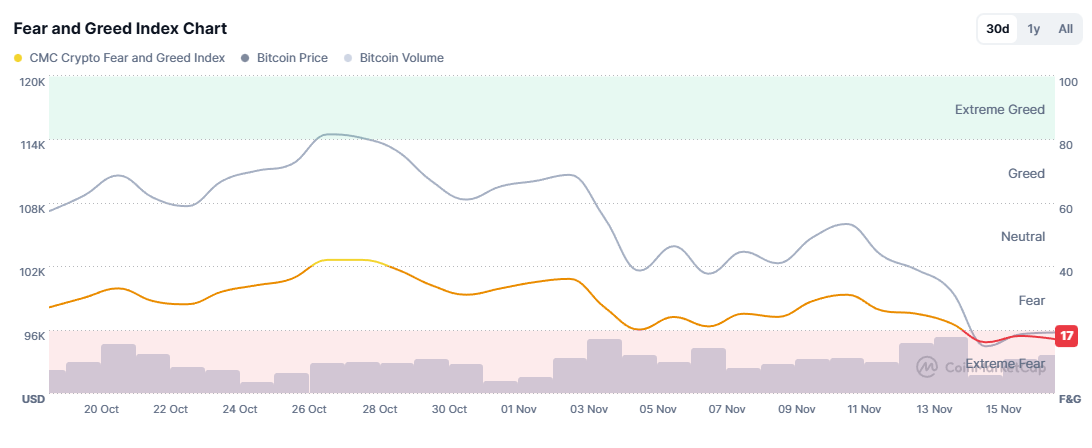Screen dimensions: 1092x448
Task: Hide the Bitcoin Volume legend series
Action: click(x=394, y=58)
